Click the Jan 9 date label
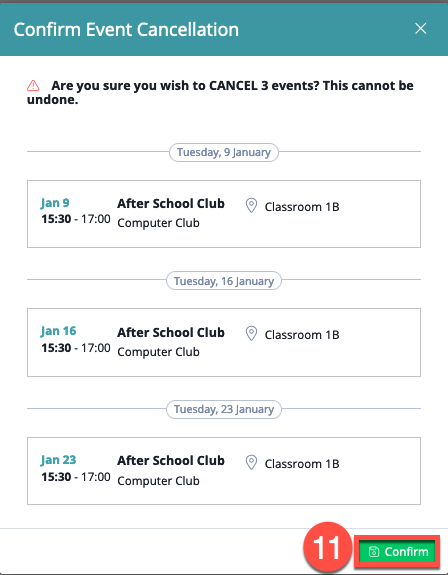Viewport: 448px width, 575px height. click(x=55, y=203)
